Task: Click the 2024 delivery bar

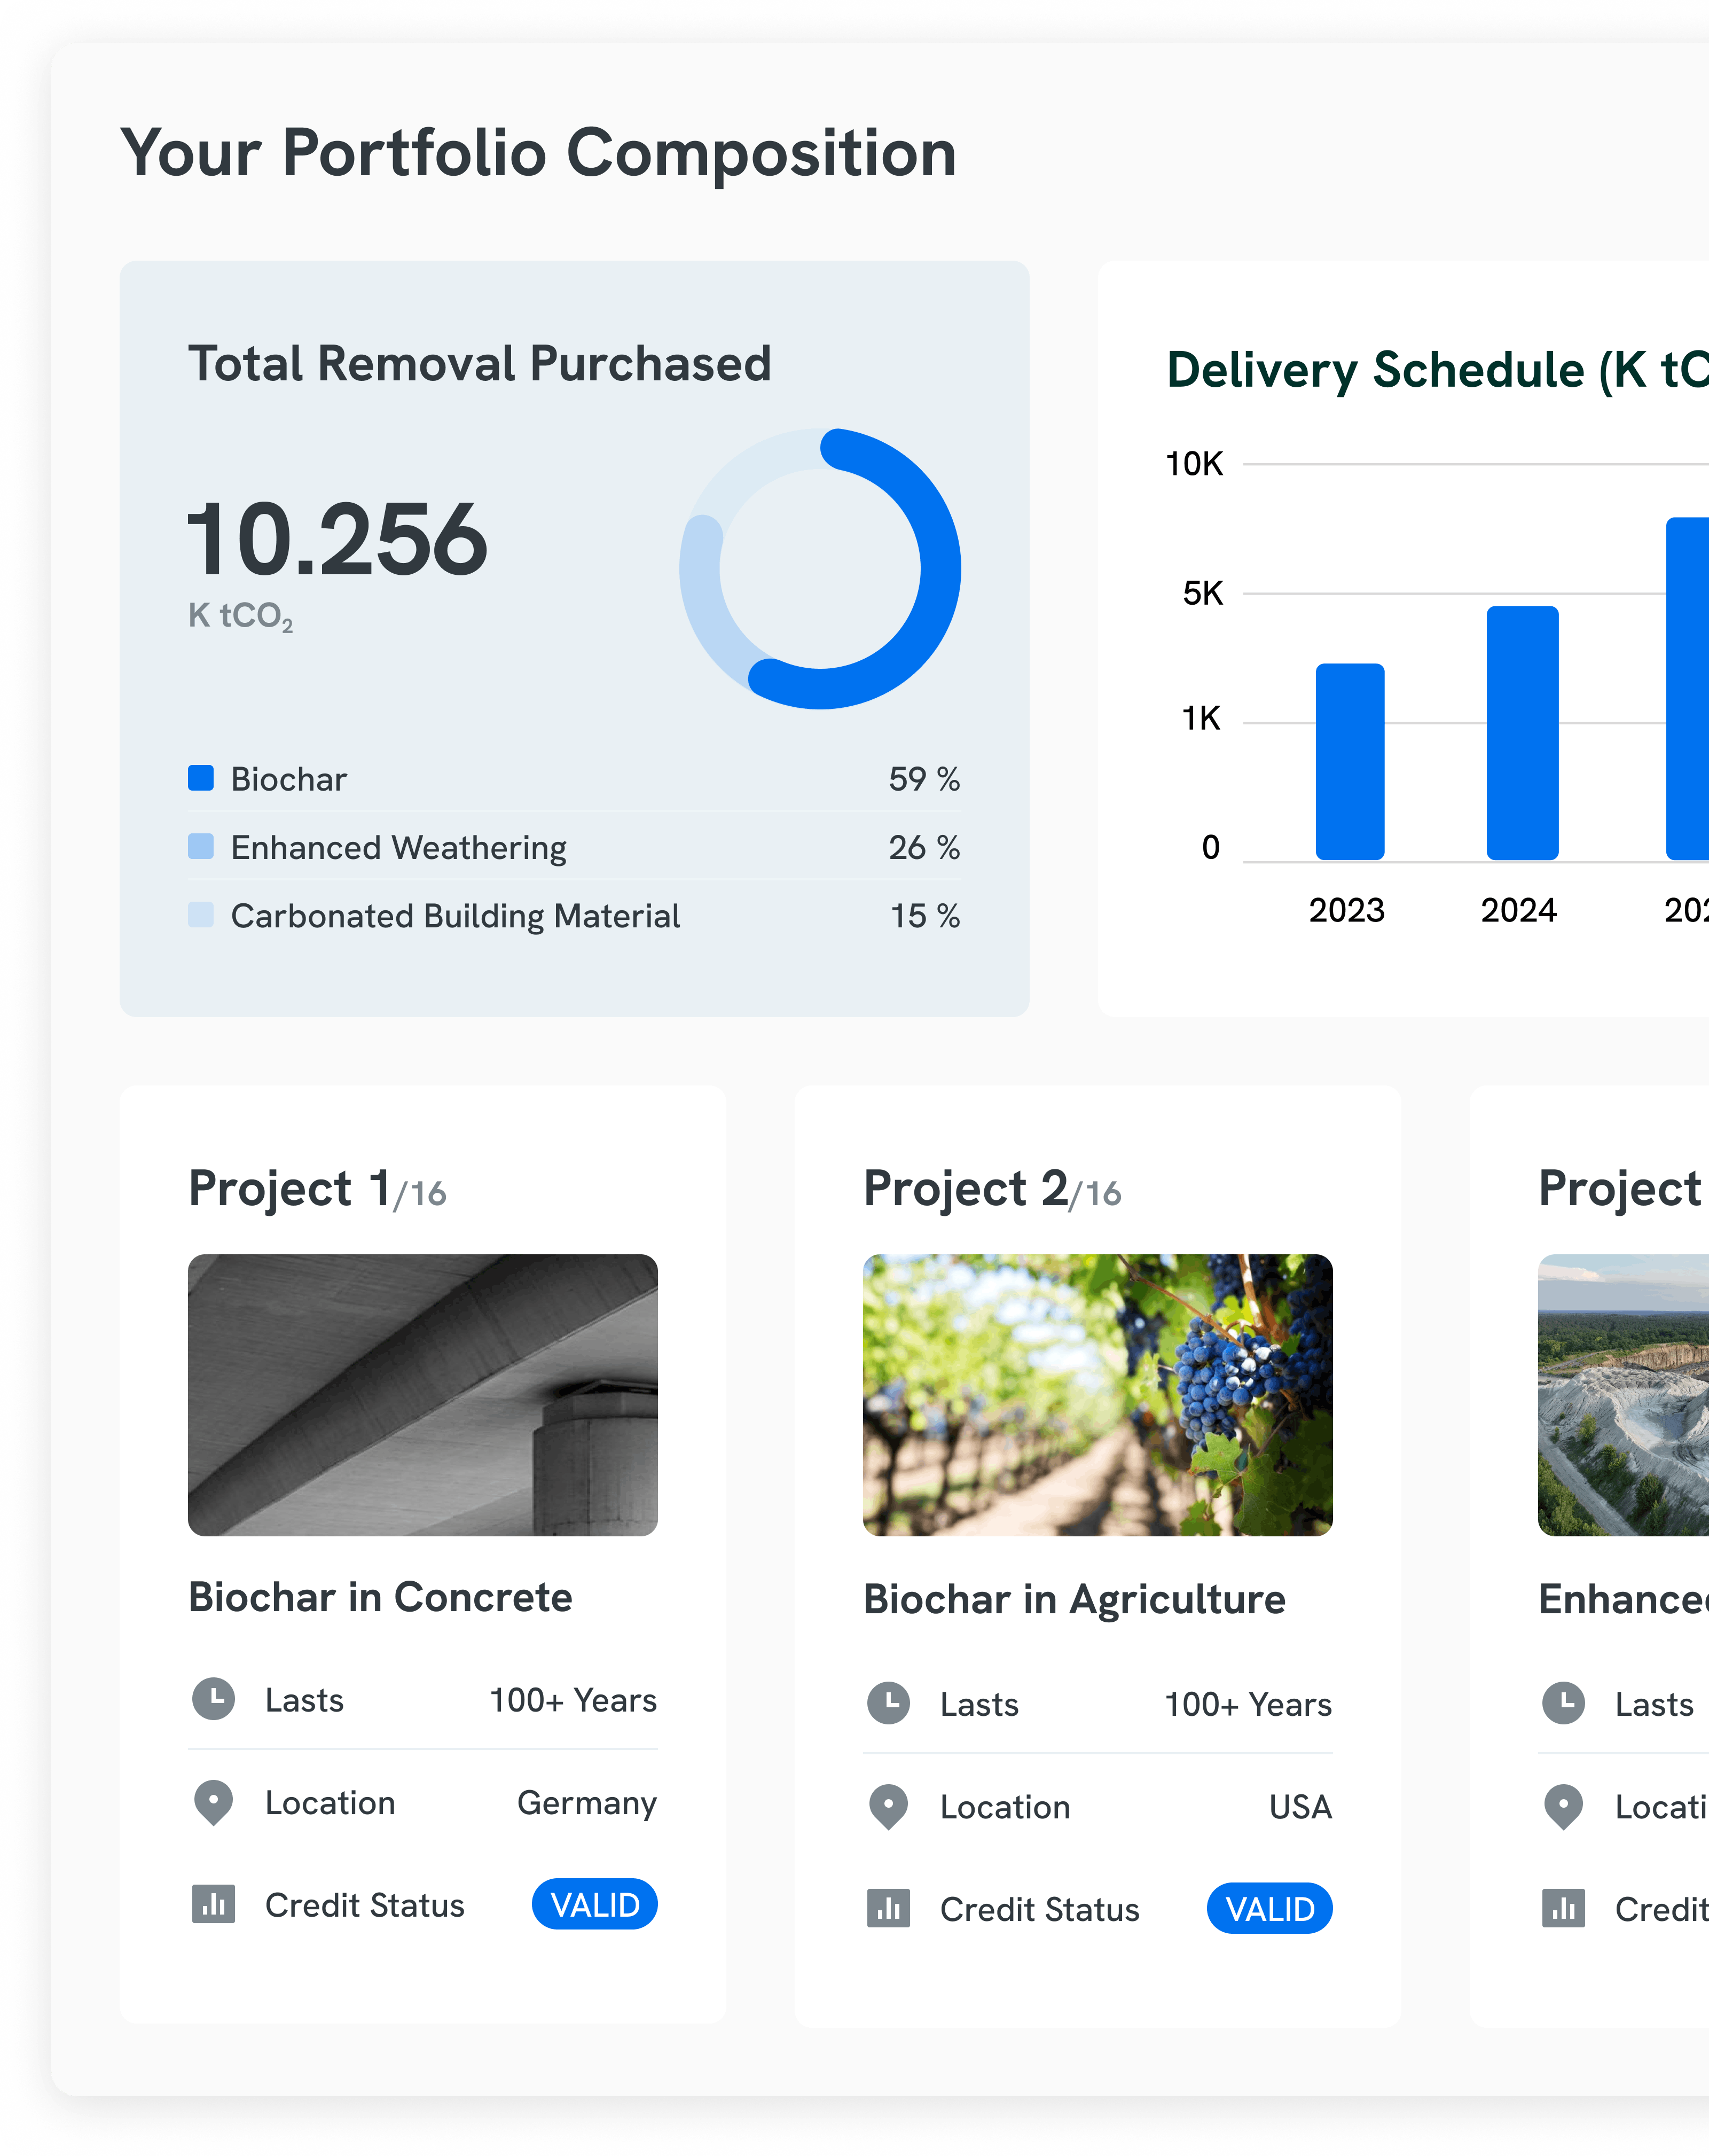Action: (x=1522, y=733)
